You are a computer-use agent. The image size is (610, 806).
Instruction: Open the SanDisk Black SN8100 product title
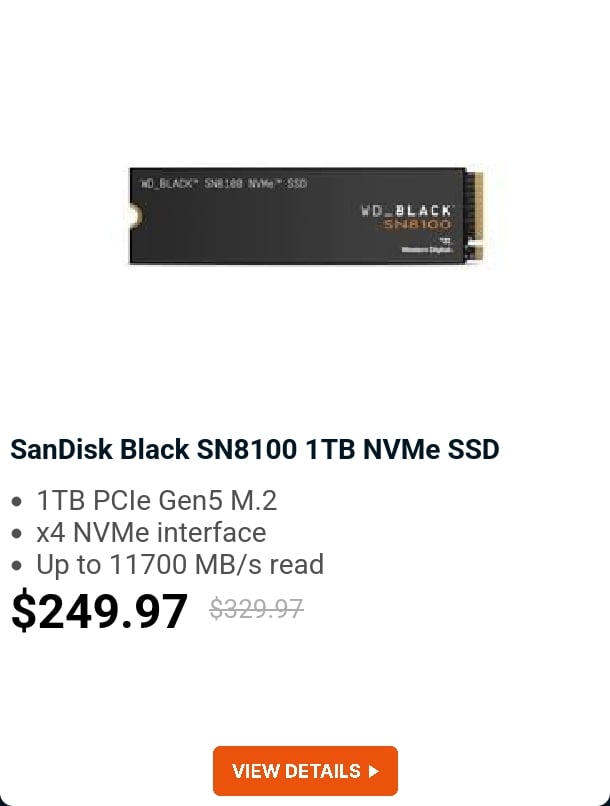(254, 449)
